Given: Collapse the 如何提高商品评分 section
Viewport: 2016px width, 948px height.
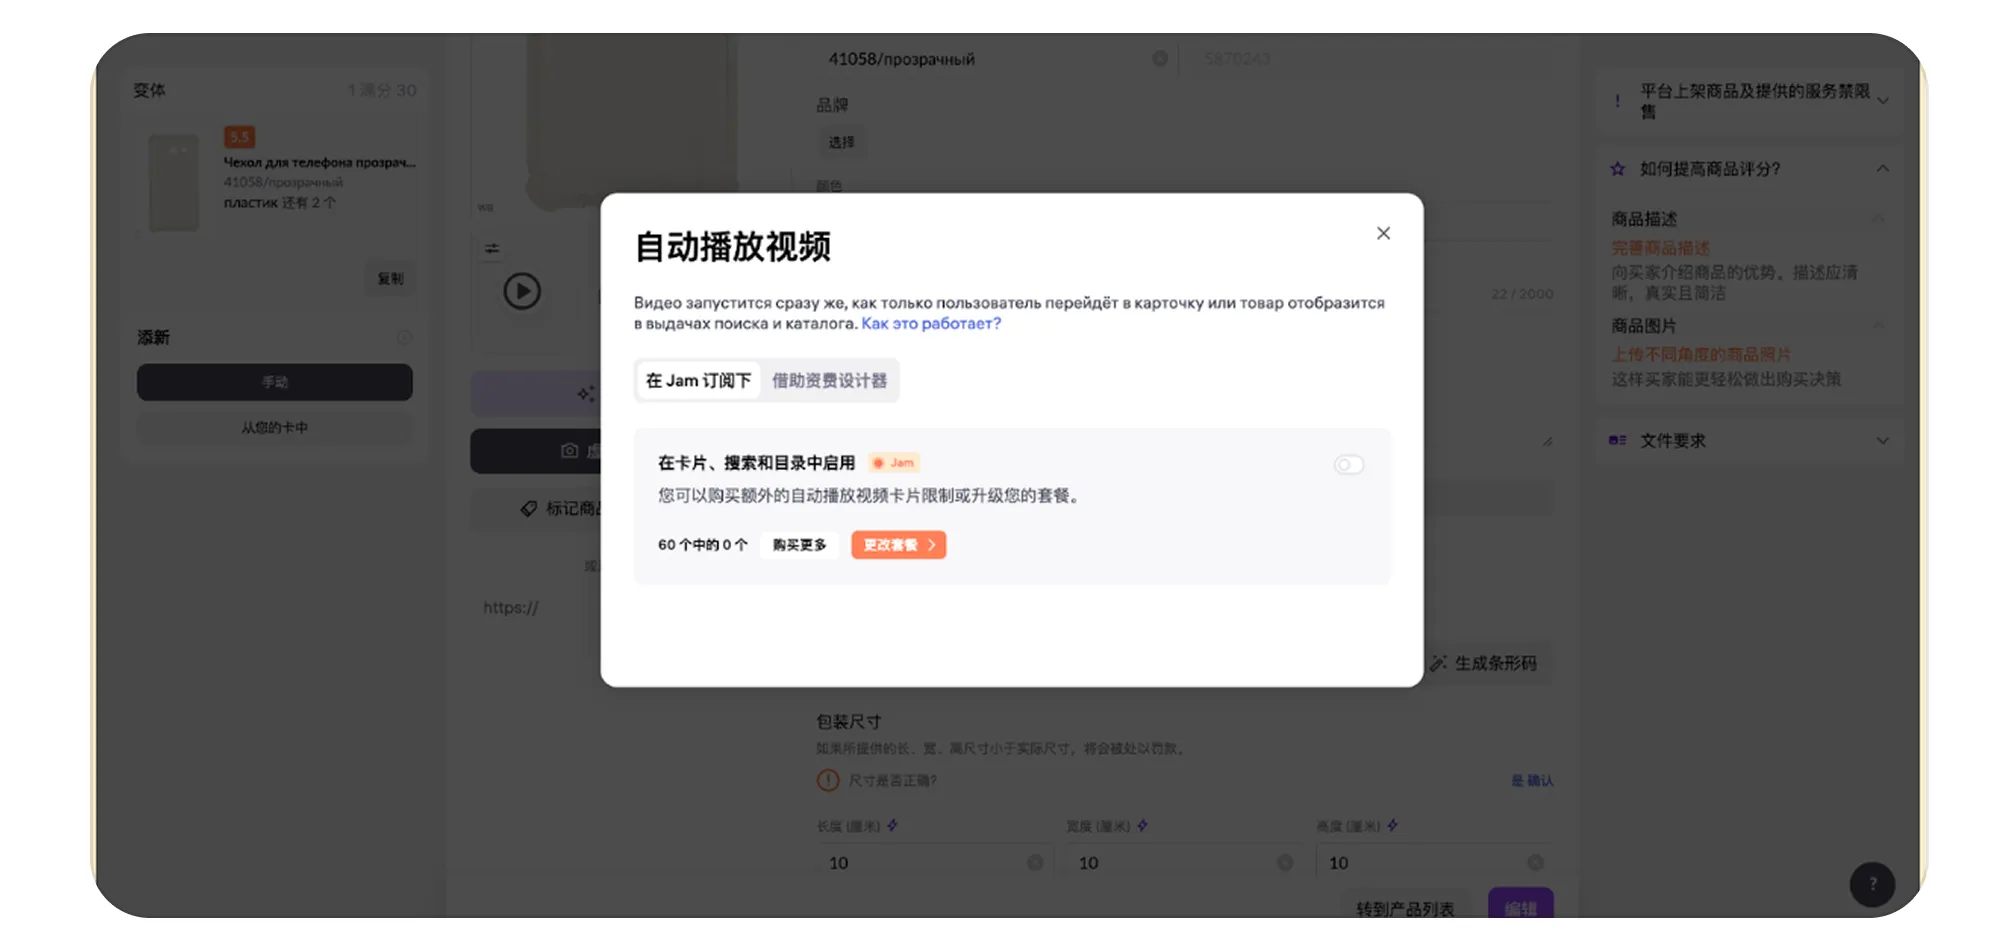Looking at the screenshot, I should click(1882, 169).
